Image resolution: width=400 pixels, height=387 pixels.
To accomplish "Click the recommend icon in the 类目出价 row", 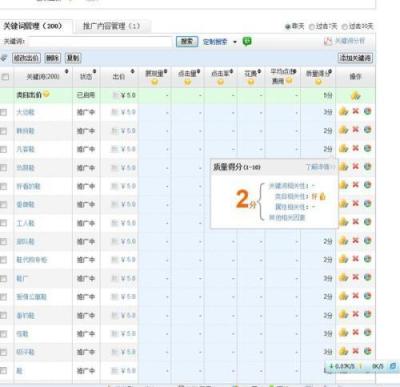I will tap(355, 96).
